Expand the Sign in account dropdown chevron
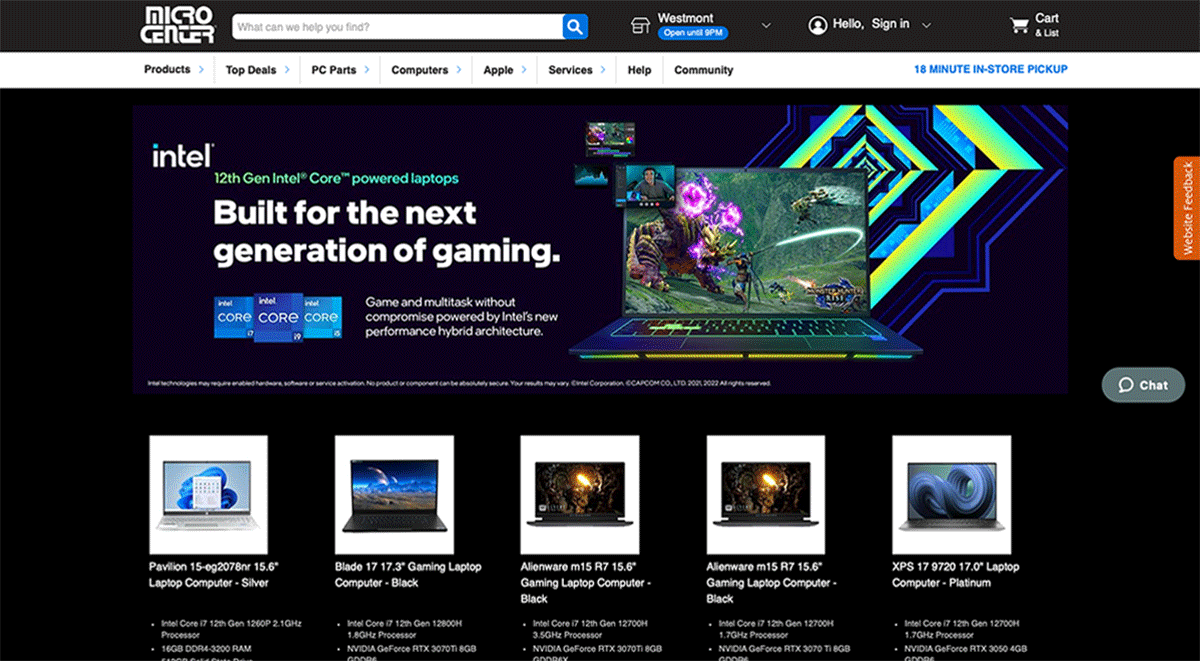1200x661 pixels. click(x=926, y=25)
